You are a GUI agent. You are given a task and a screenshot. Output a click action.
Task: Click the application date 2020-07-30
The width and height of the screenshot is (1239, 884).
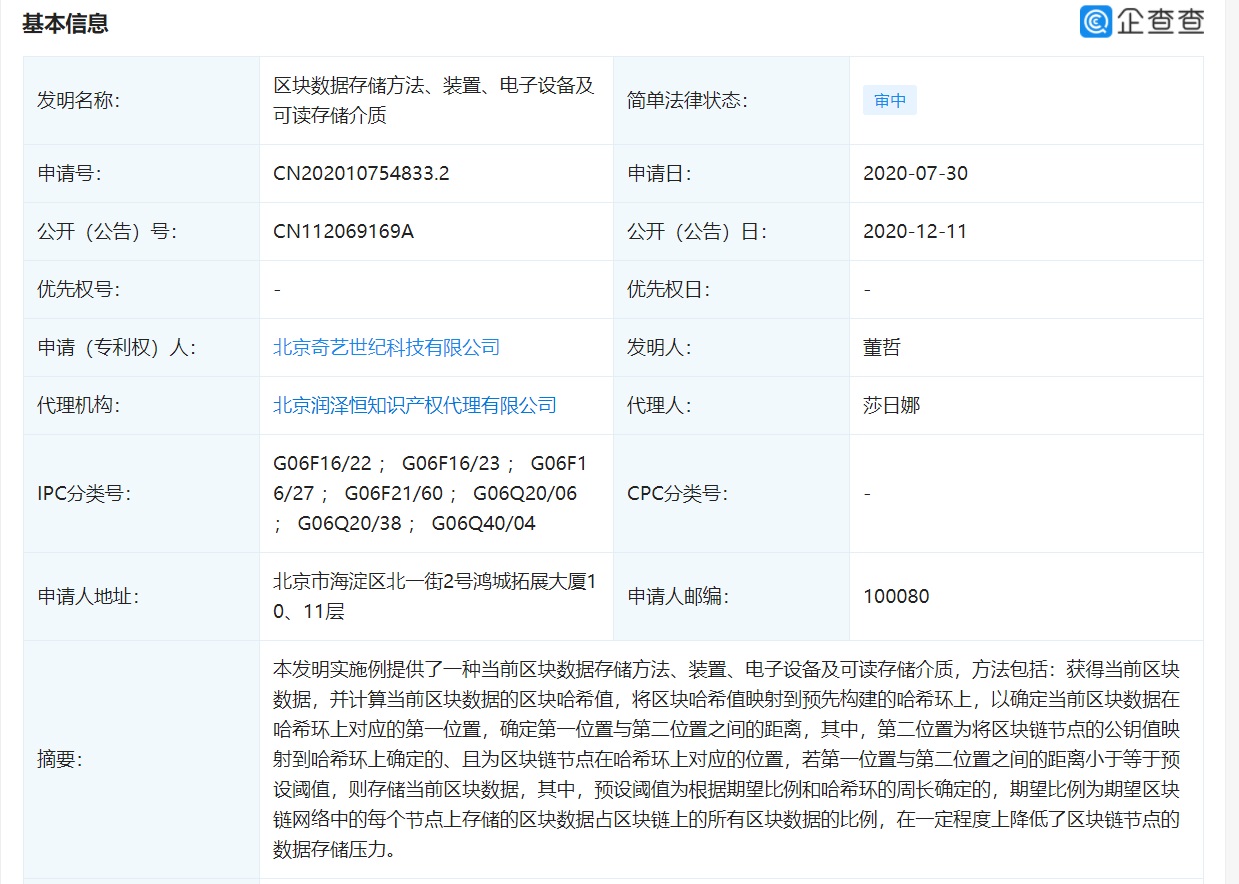915,173
